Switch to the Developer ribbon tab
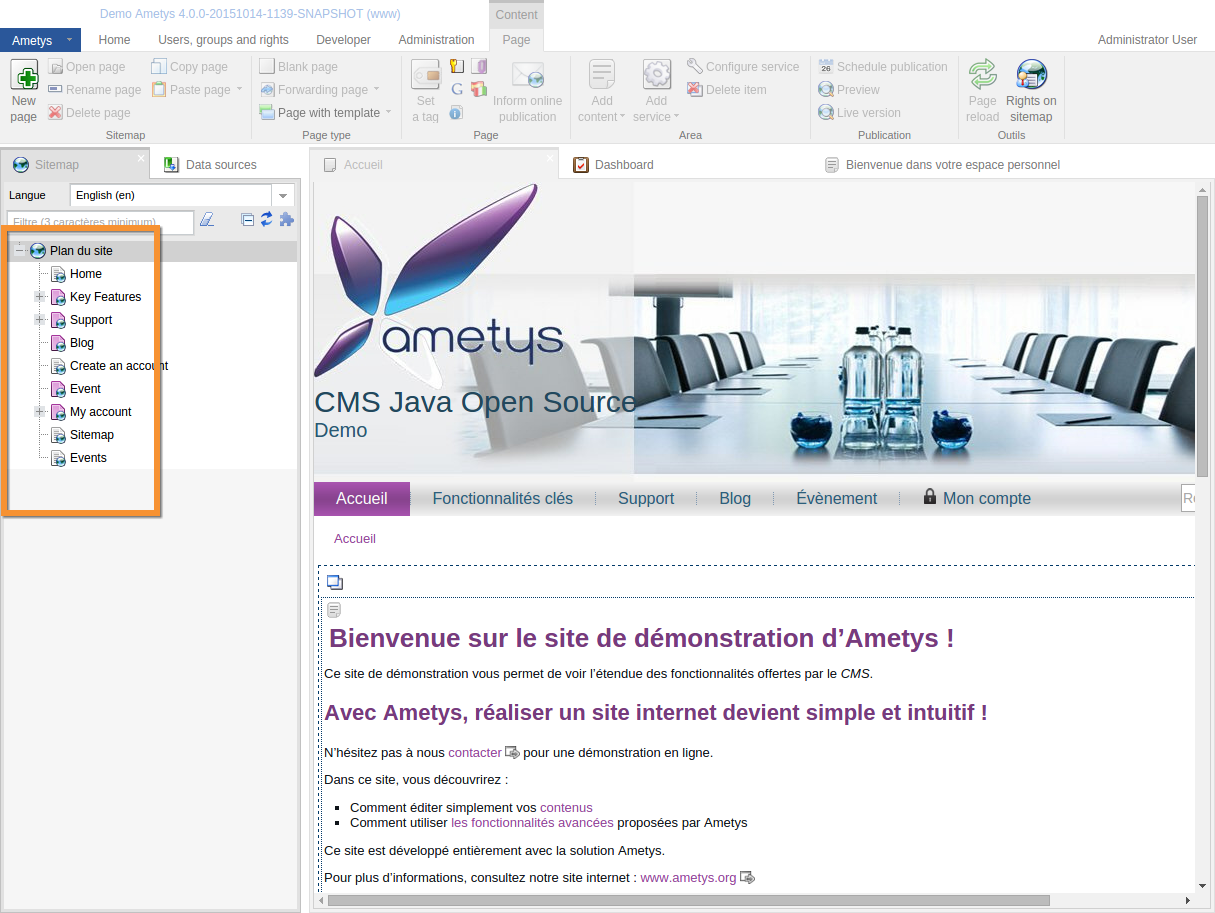This screenshot has width=1215, height=913. 343,40
